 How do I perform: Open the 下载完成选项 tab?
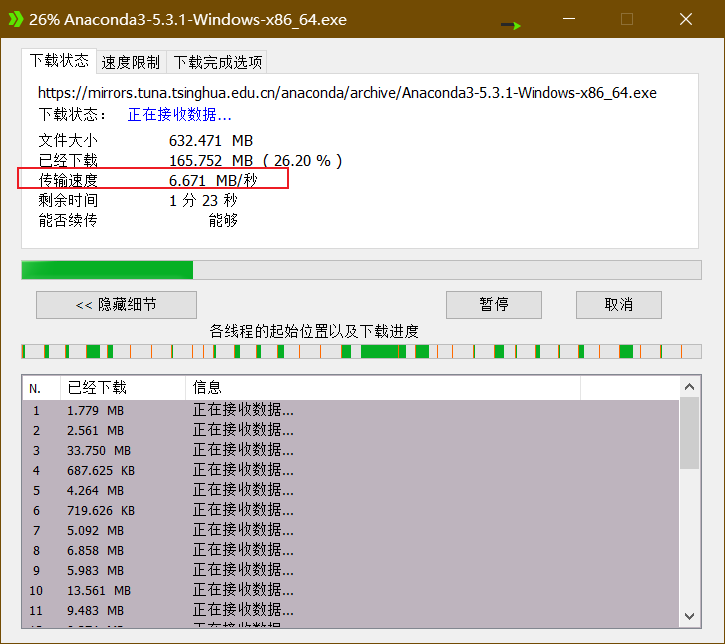click(x=217, y=62)
